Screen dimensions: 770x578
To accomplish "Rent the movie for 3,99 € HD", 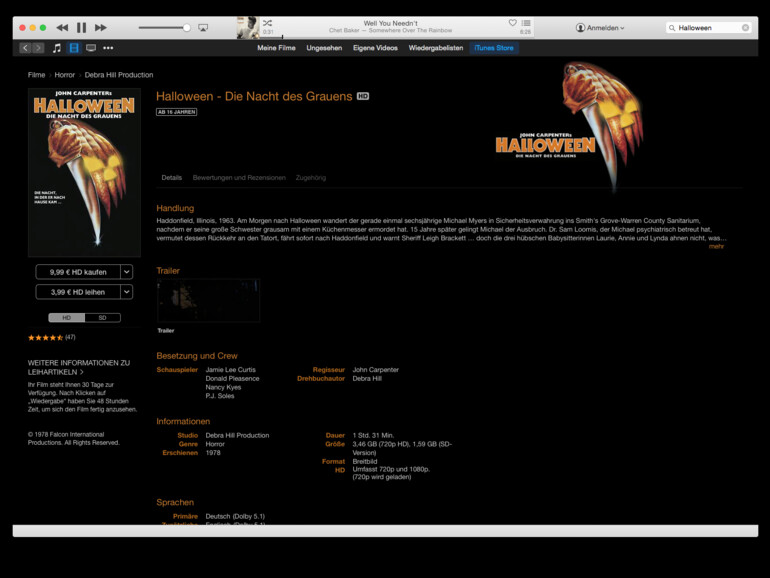I will pyautogui.click(x=78, y=292).
